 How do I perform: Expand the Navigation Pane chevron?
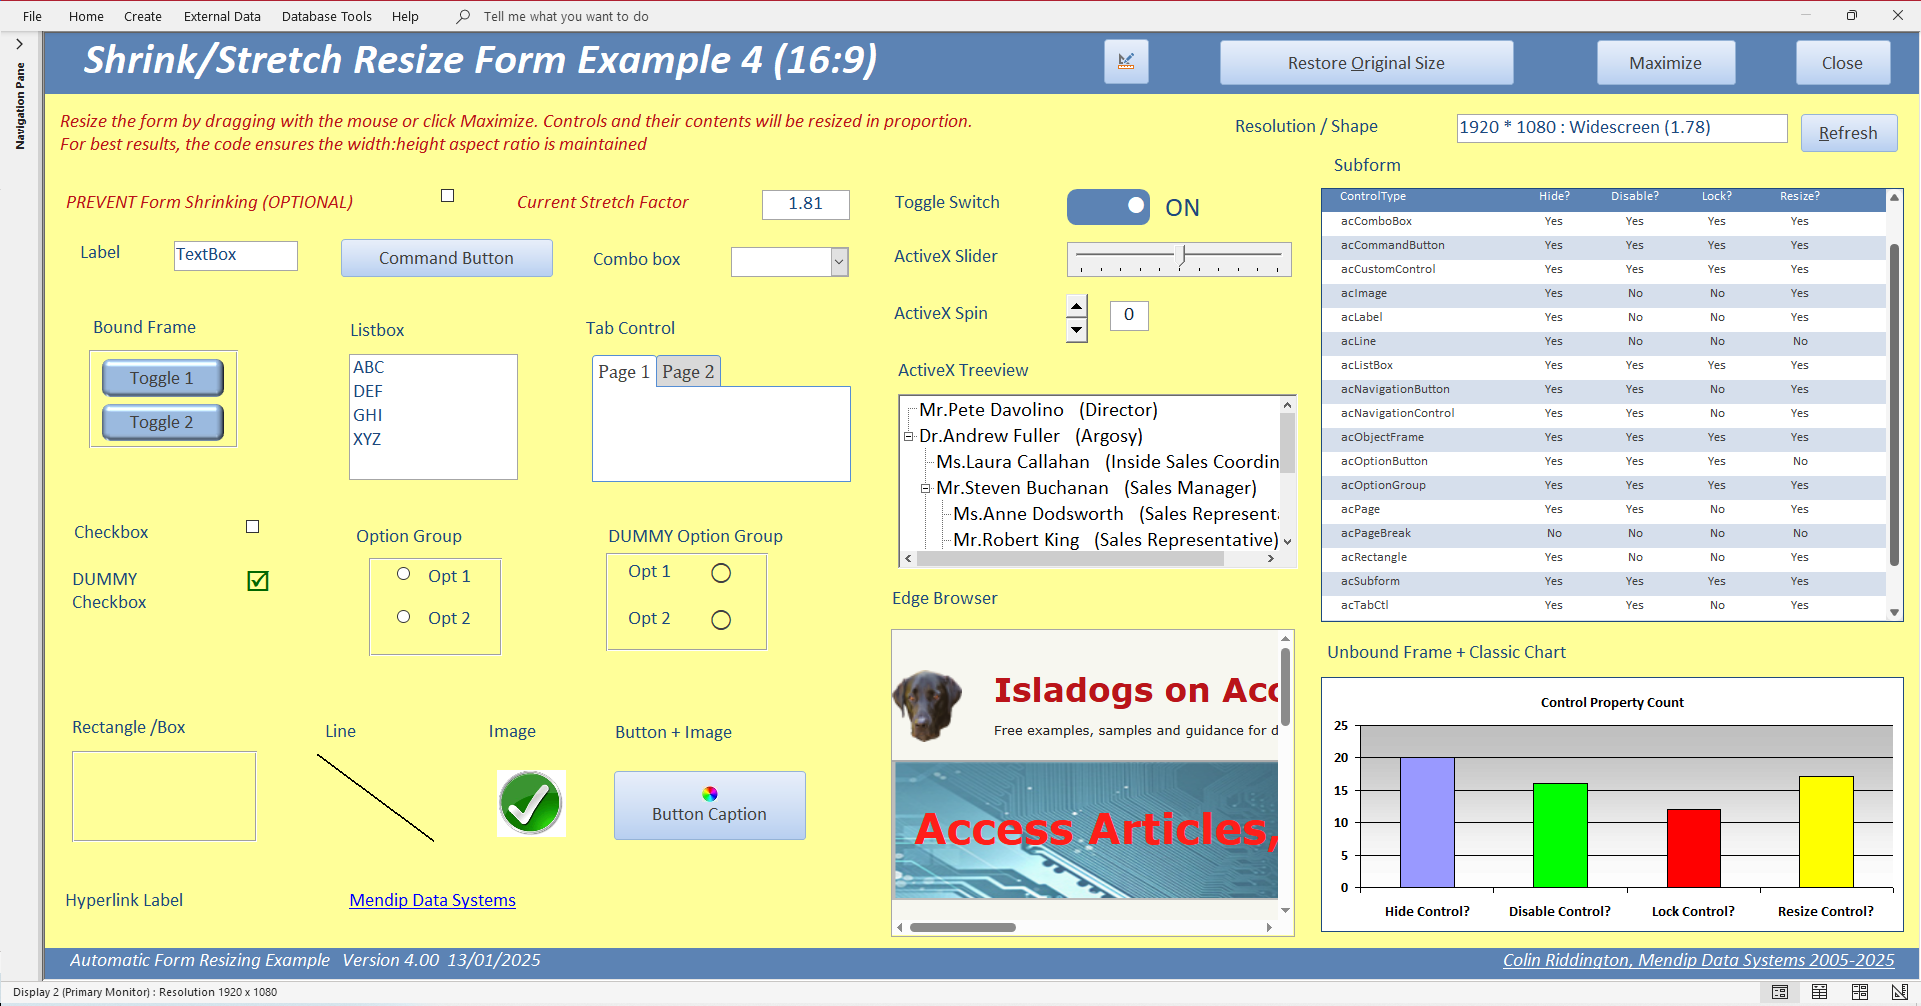[19, 44]
